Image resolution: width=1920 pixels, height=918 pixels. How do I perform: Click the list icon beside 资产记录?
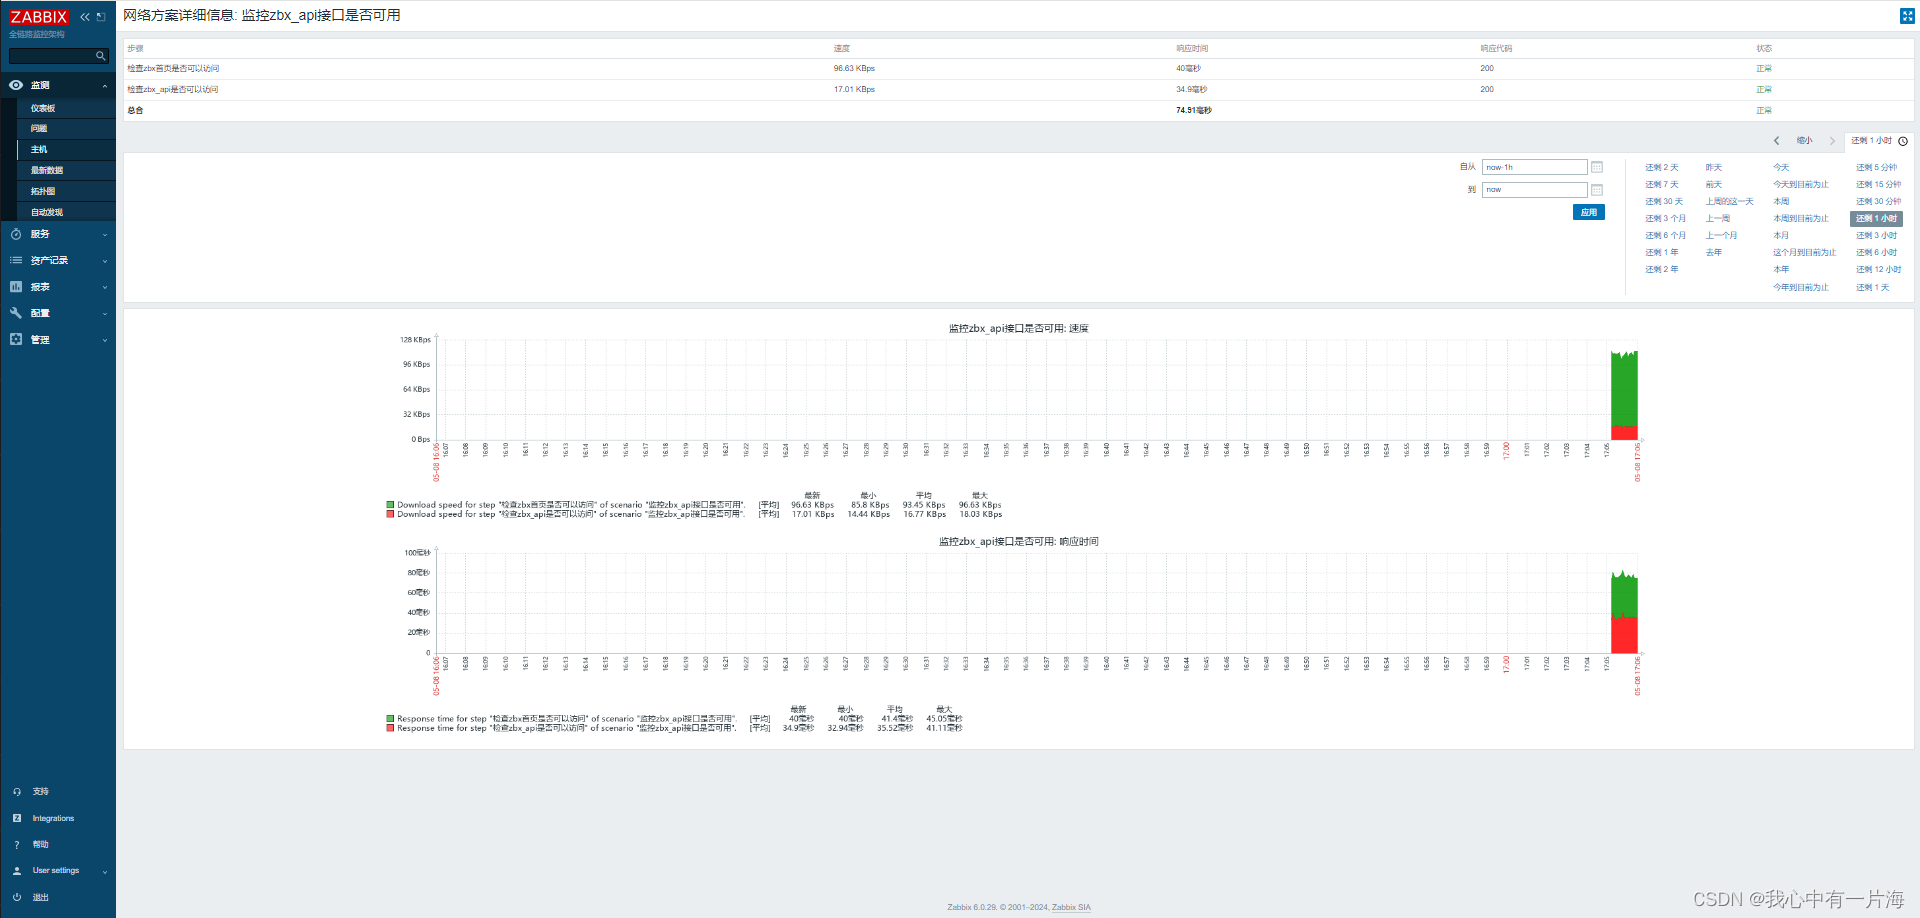tap(16, 260)
